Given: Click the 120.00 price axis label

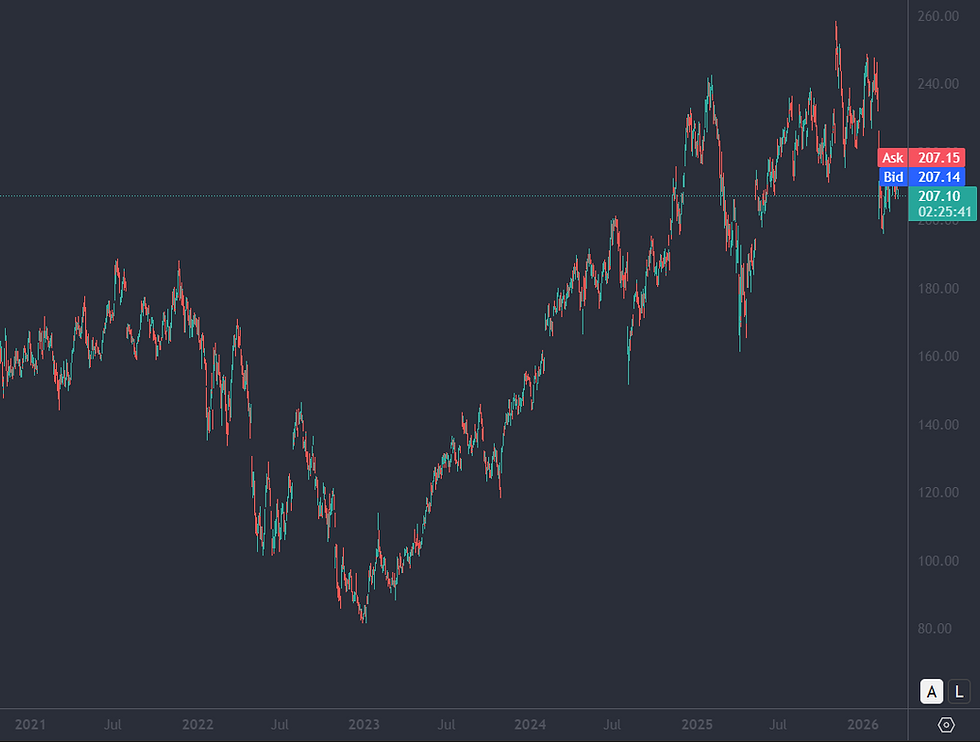Looking at the screenshot, I should [938, 493].
